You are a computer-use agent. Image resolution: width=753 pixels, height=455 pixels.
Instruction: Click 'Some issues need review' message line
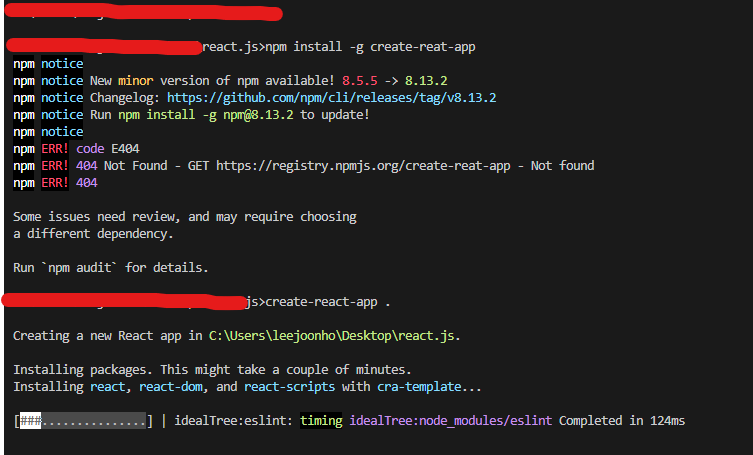click(x=185, y=217)
